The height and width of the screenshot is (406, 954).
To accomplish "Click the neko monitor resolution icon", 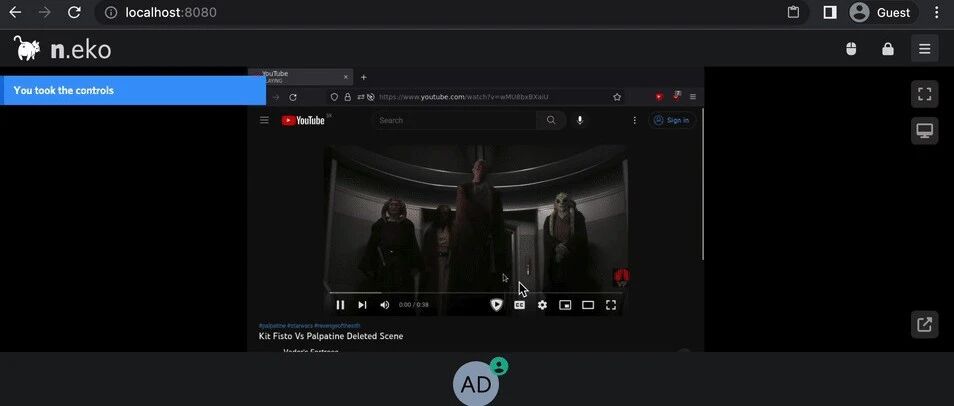I will pyautogui.click(x=924, y=131).
